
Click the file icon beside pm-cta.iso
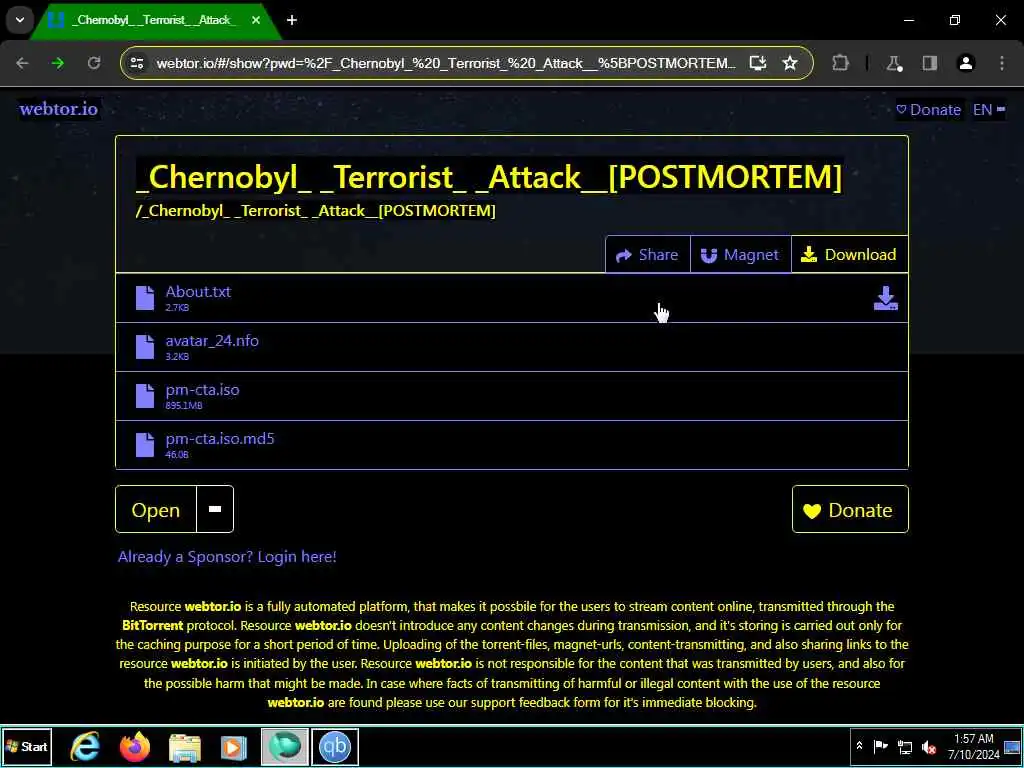pos(145,396)
